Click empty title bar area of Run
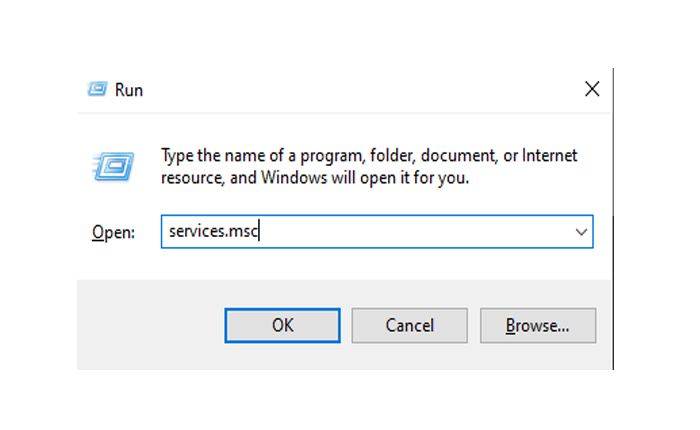 coord(350,90)
